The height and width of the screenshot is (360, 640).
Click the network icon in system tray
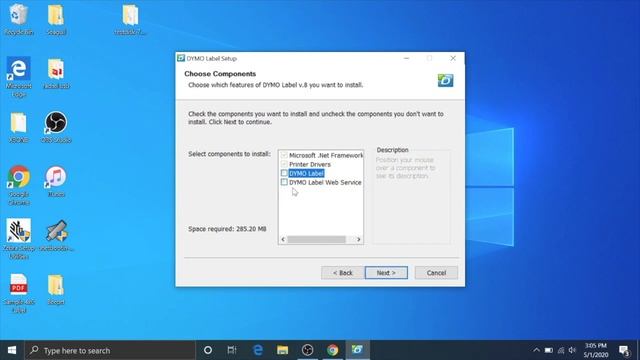coord(561,350)
